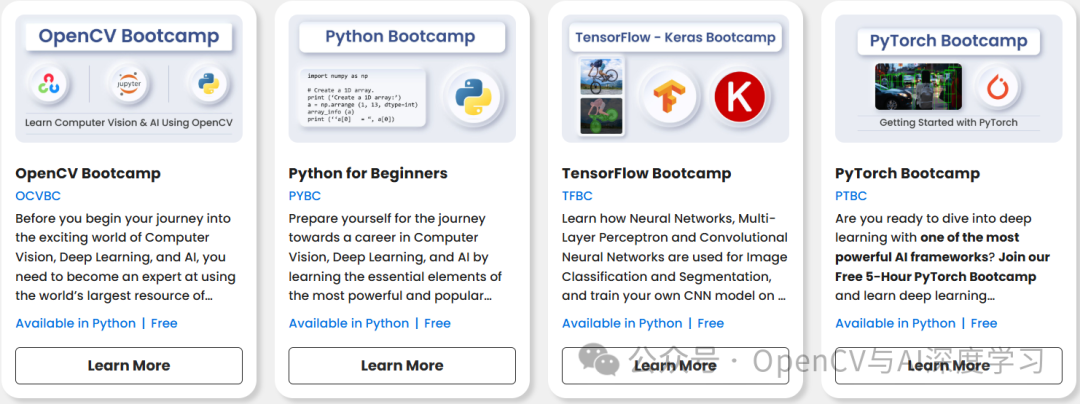Click the PyTorch street detection image

(x=917, y=87)
